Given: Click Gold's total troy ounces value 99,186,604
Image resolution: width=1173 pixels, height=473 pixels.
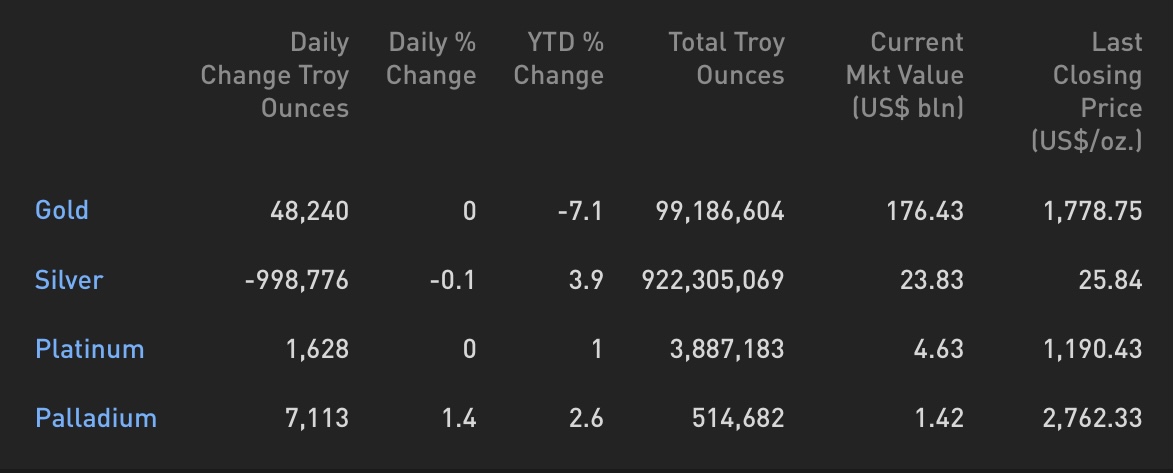Looking at the screenshot, I should coord(720,211).
